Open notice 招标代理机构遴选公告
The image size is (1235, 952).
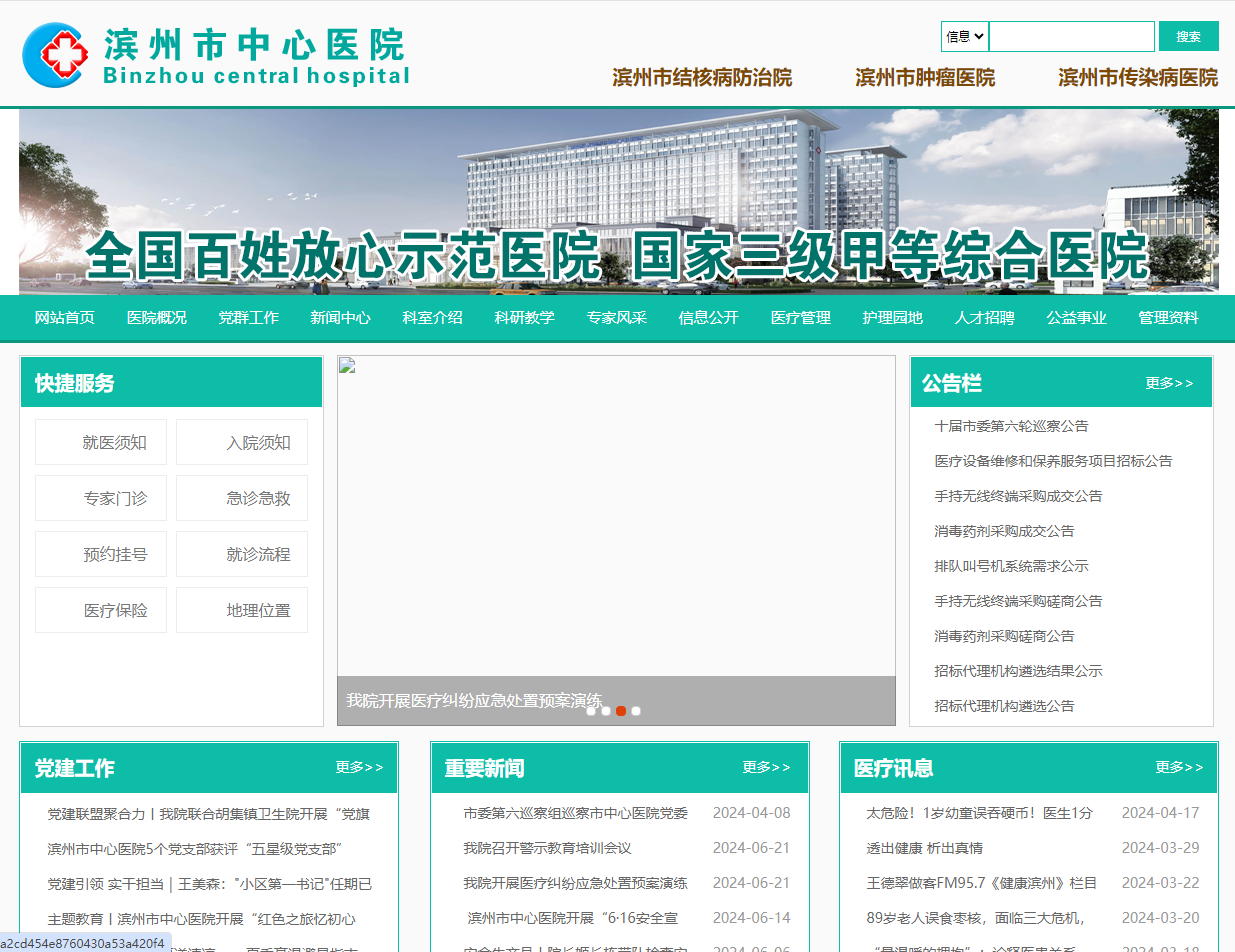tap(1004, 706)
